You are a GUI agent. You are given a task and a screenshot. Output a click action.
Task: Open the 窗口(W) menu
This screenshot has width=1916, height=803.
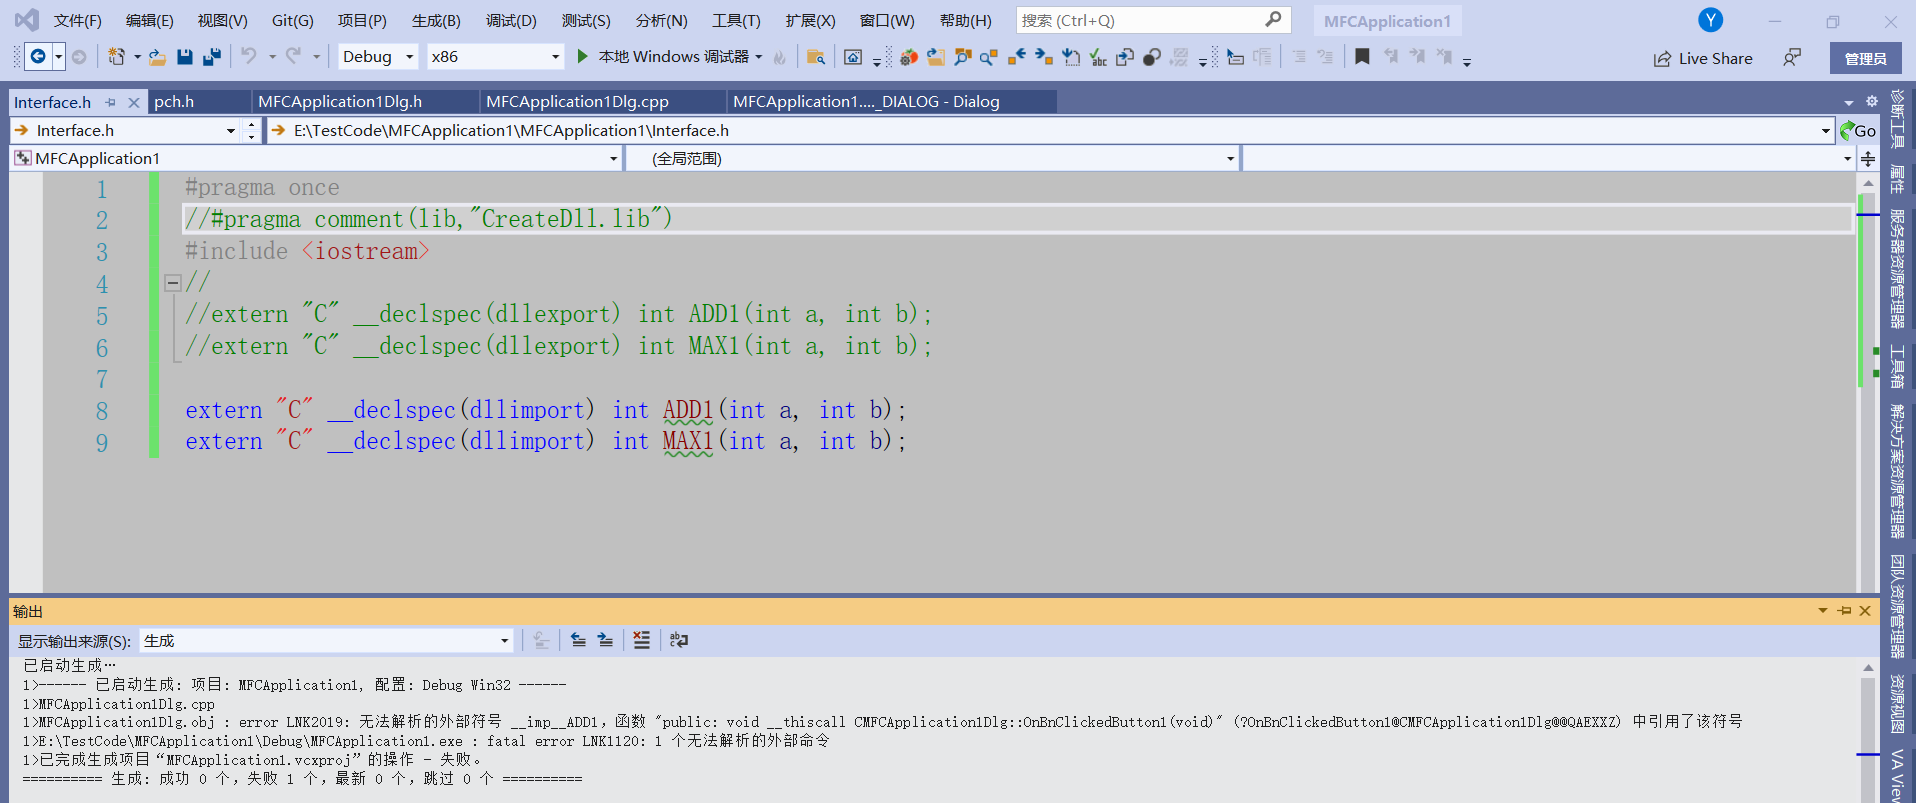[887, 20]
